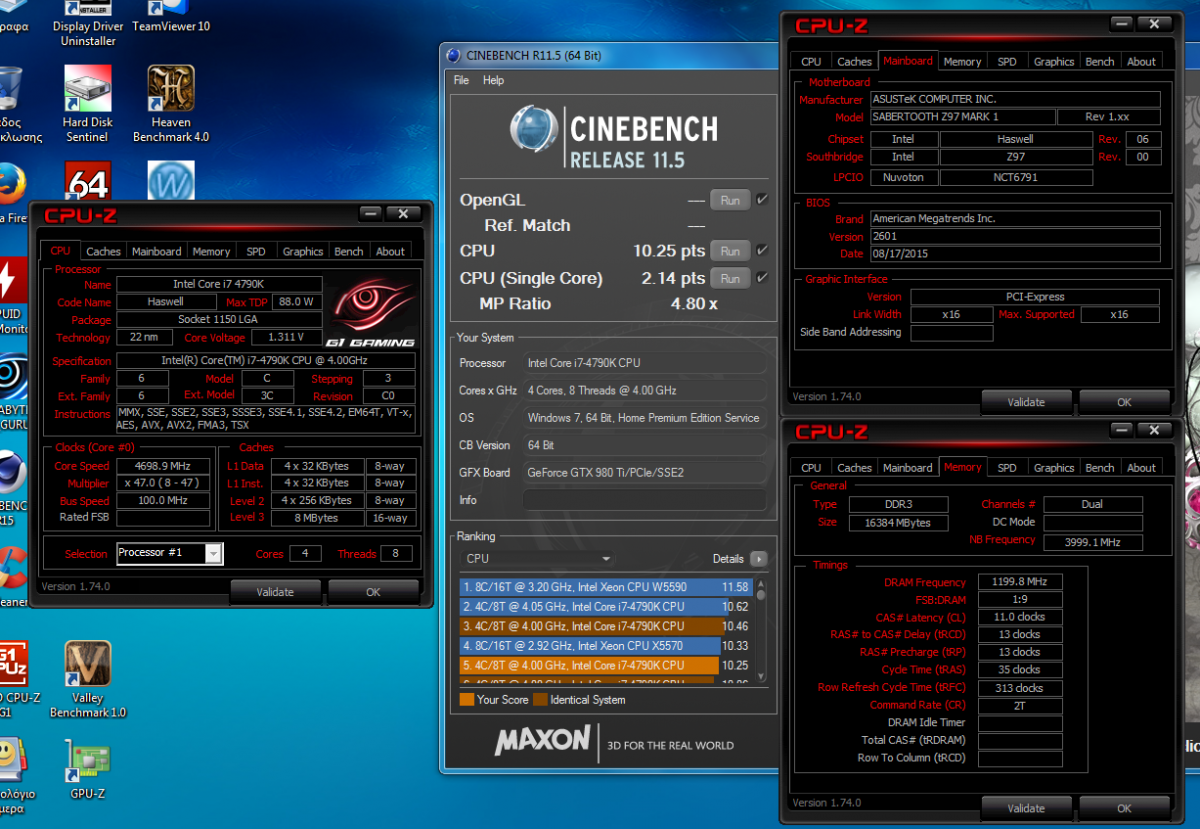Click the BIOS date 08/17/2015

point(1014,255)
